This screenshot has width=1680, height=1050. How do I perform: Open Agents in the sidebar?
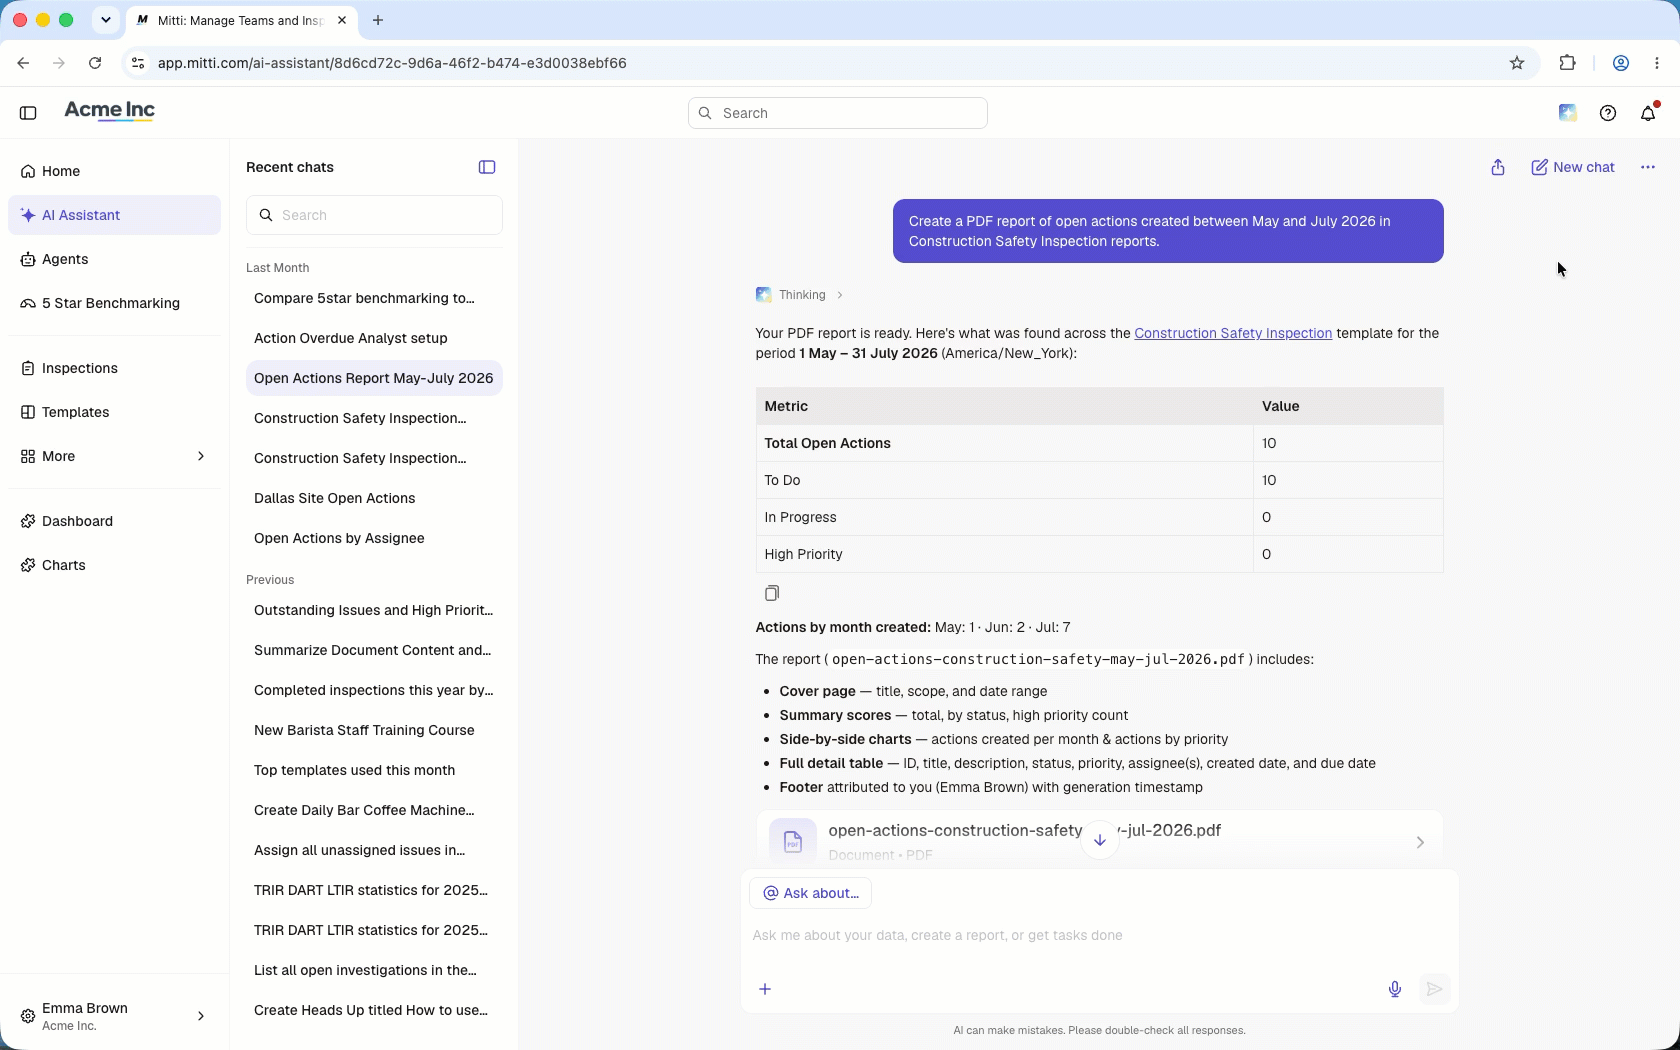tap(114, 259)
